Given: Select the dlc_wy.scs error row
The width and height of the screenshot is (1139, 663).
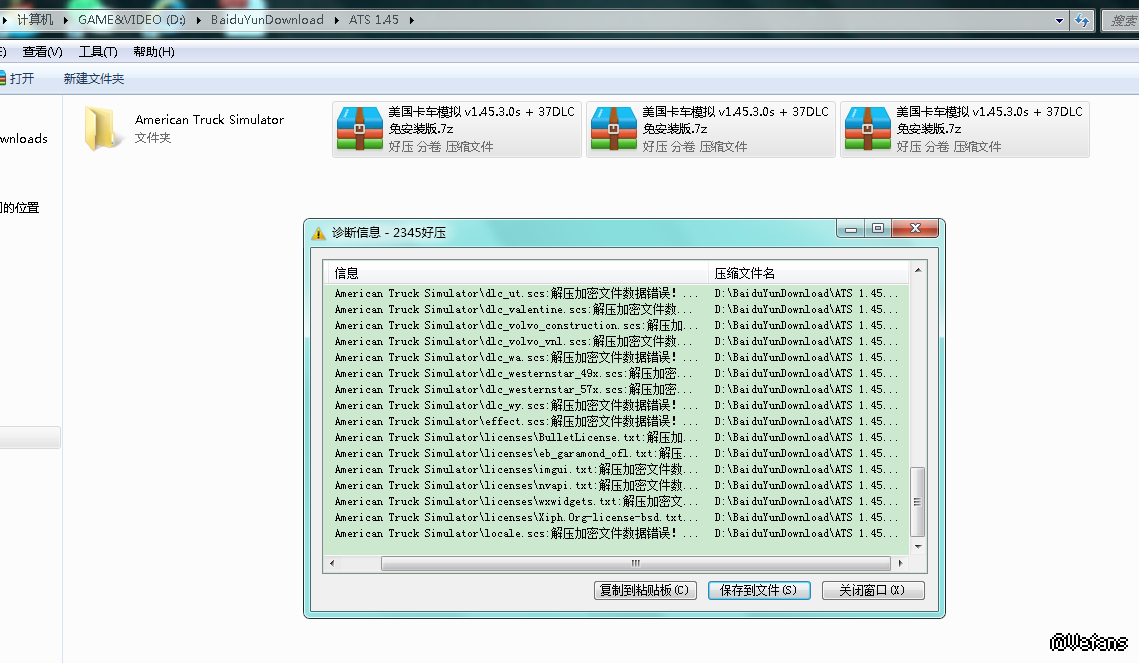Looking at the screenshot, I should [616, 405].
